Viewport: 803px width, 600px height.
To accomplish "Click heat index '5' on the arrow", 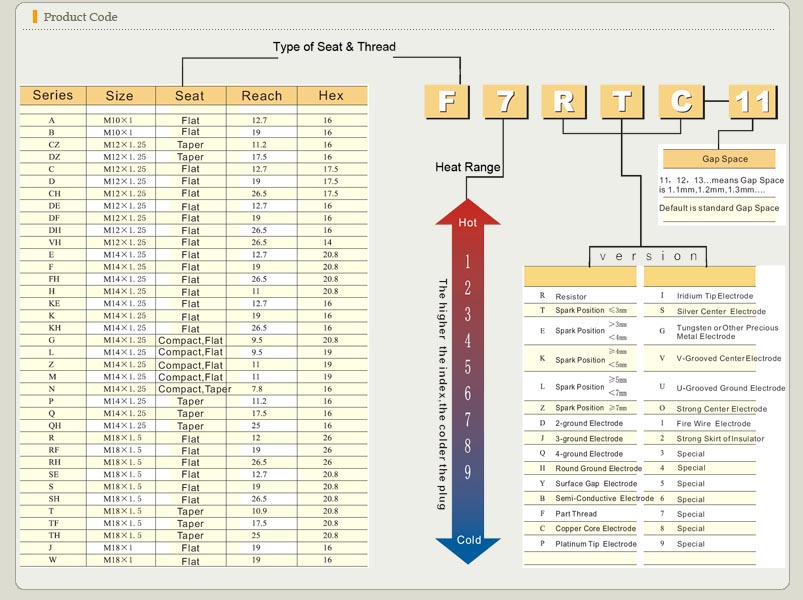I will point(468,367).
